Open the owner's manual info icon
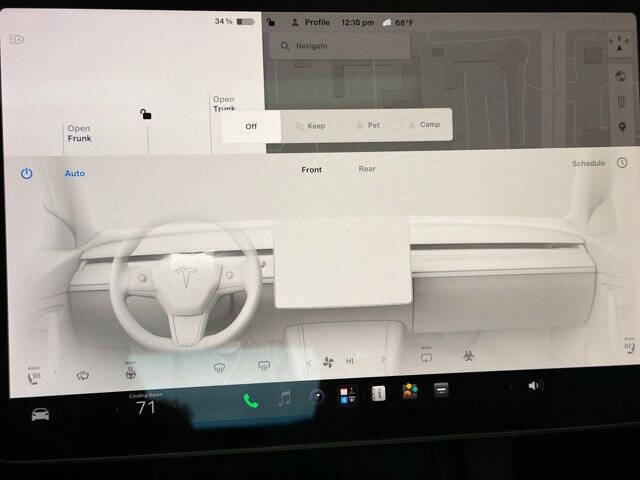The width and height of the screenshot is (640, 480). click(x=379, y=393)
